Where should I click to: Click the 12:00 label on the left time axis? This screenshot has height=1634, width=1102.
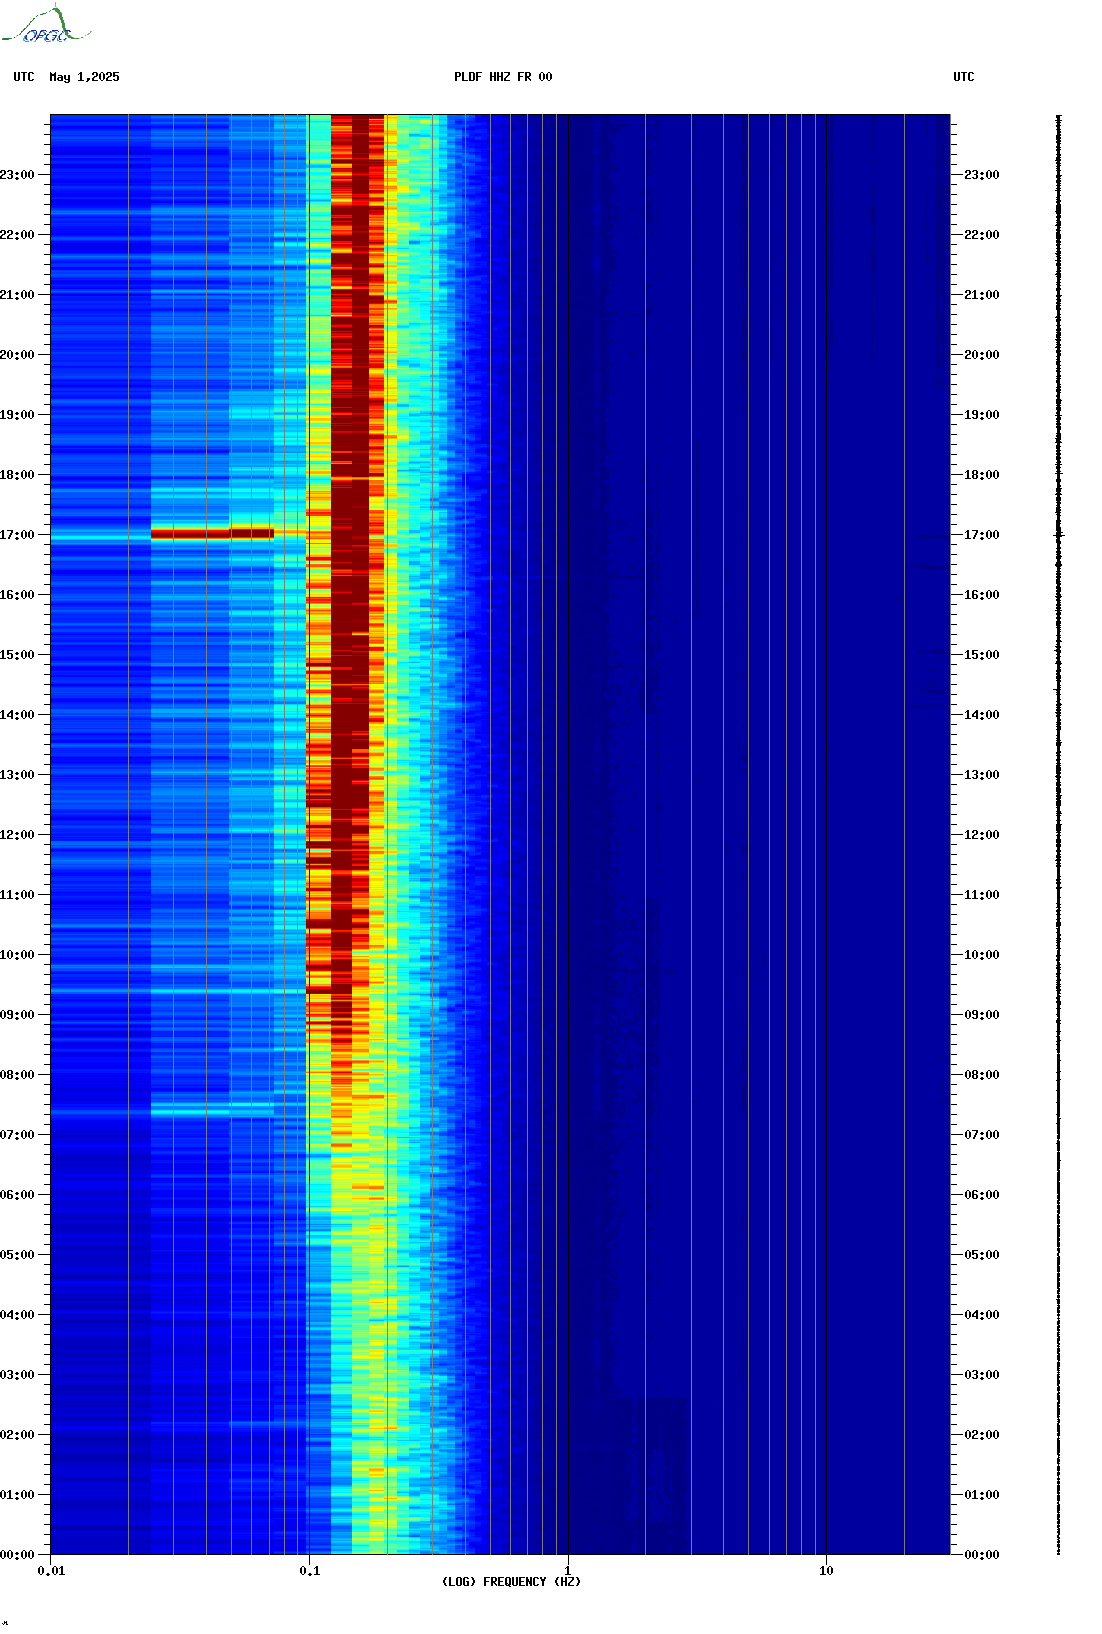click(x=17, y=835)
